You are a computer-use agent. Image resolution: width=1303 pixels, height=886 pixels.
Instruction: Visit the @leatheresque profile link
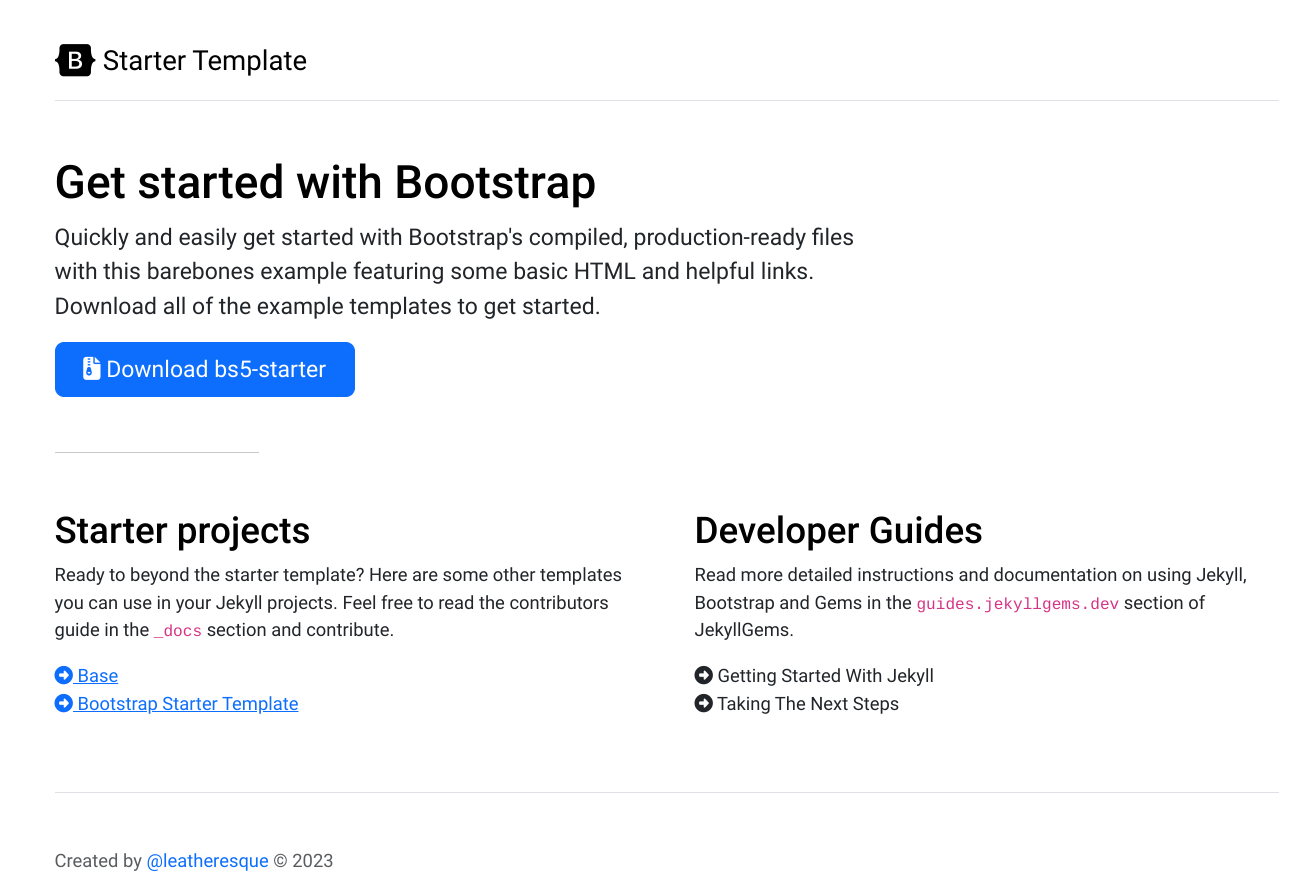[208, 861]
